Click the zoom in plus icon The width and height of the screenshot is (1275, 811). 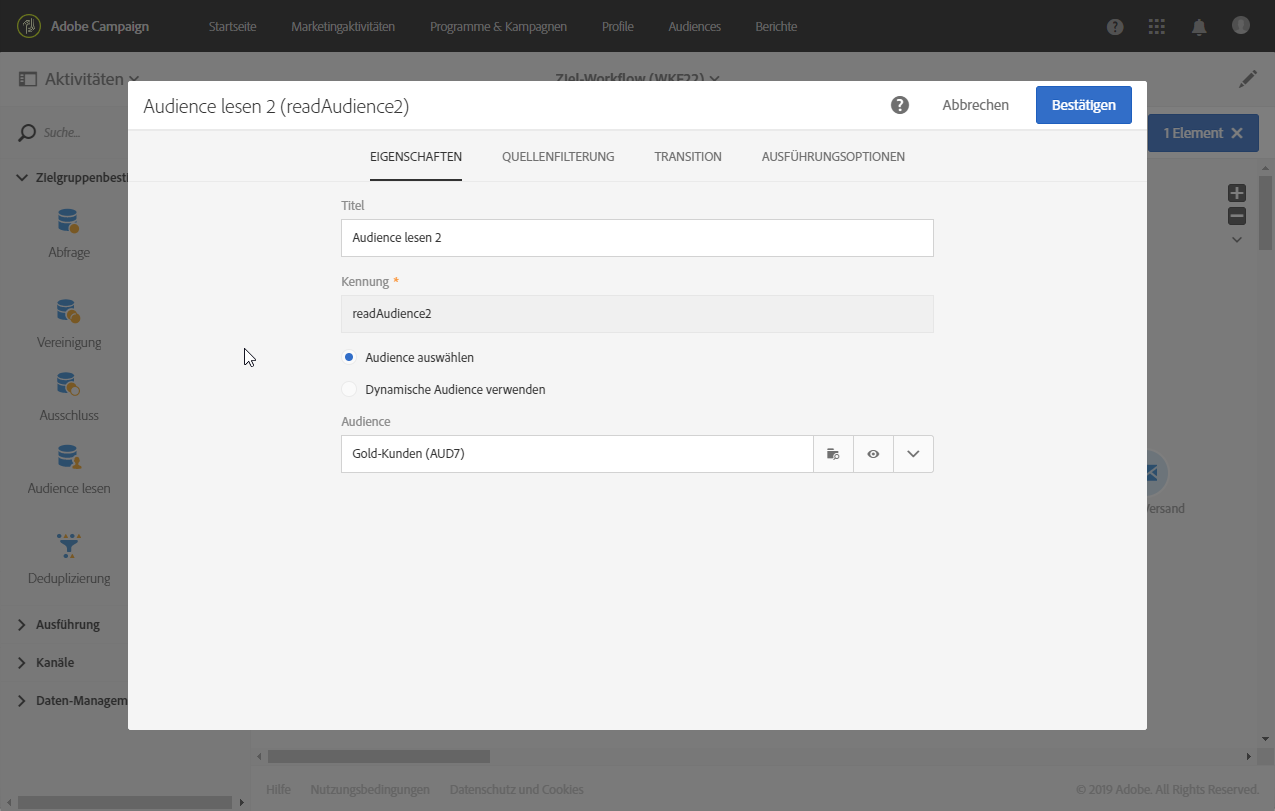pos(1237,193)
